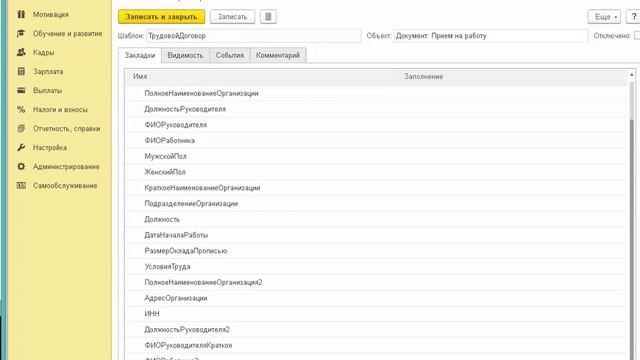
Task: Click the Шаблон input field
Action: 253,36
